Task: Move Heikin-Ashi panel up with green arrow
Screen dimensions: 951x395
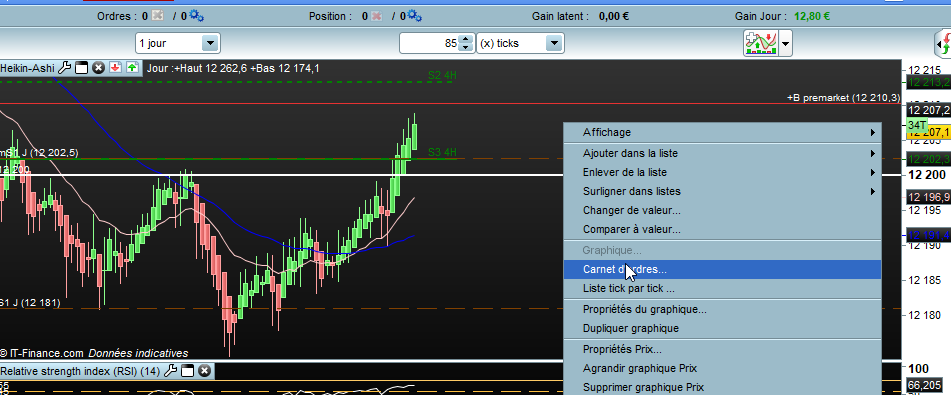Action: click(x=133, y=68)
